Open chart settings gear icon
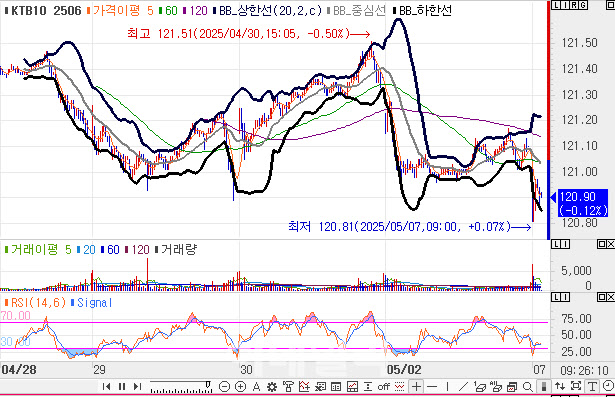 point(272,387)
